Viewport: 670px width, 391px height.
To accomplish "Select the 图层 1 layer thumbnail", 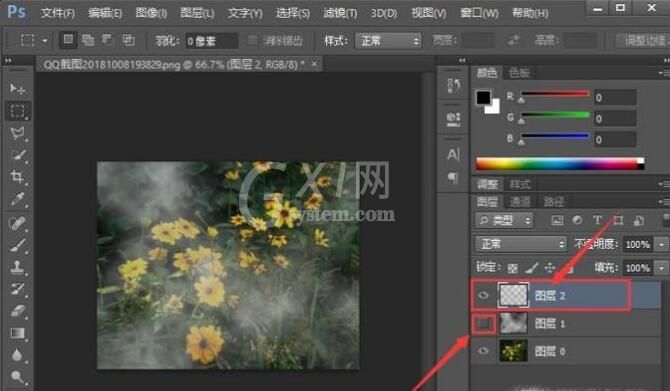I will point(513,323).
